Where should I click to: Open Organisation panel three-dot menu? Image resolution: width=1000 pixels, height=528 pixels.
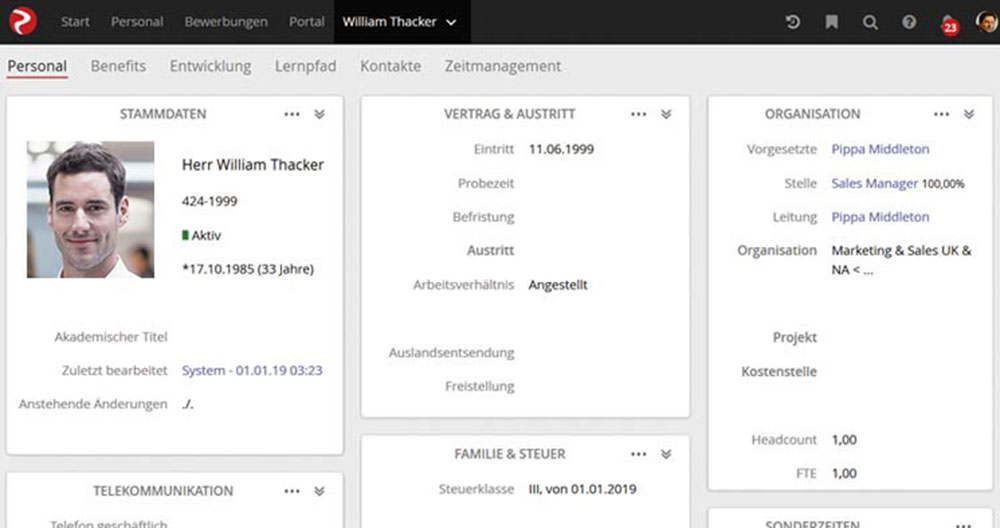[941, 114]
